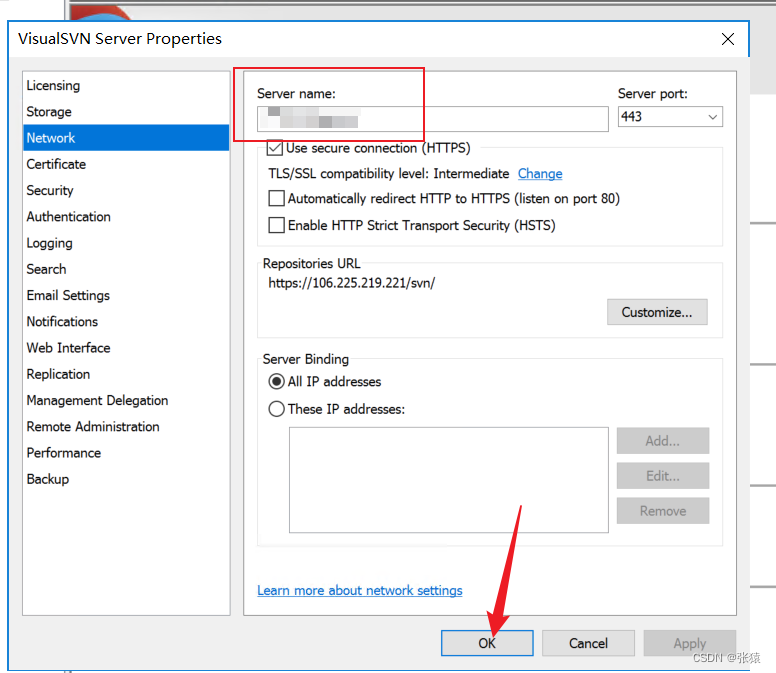
Task: Open Learn more about network settings
Action: point(360,590)
